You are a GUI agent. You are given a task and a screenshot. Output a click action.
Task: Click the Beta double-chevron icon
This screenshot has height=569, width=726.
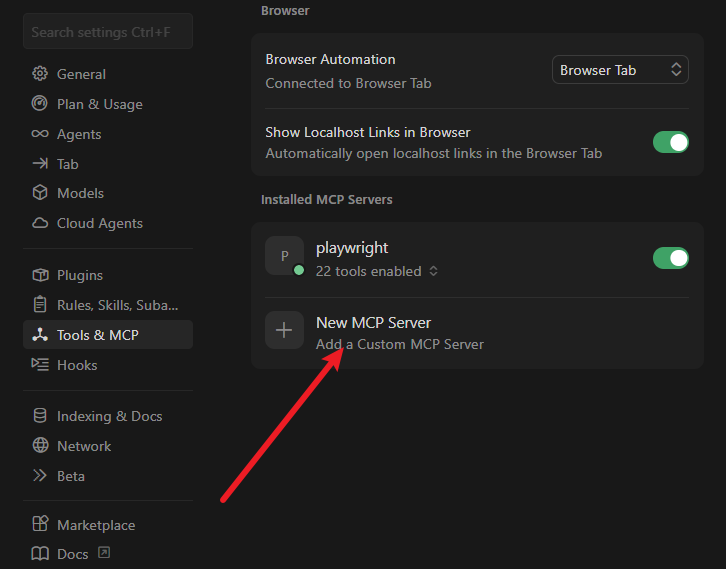tap(40, 475)
